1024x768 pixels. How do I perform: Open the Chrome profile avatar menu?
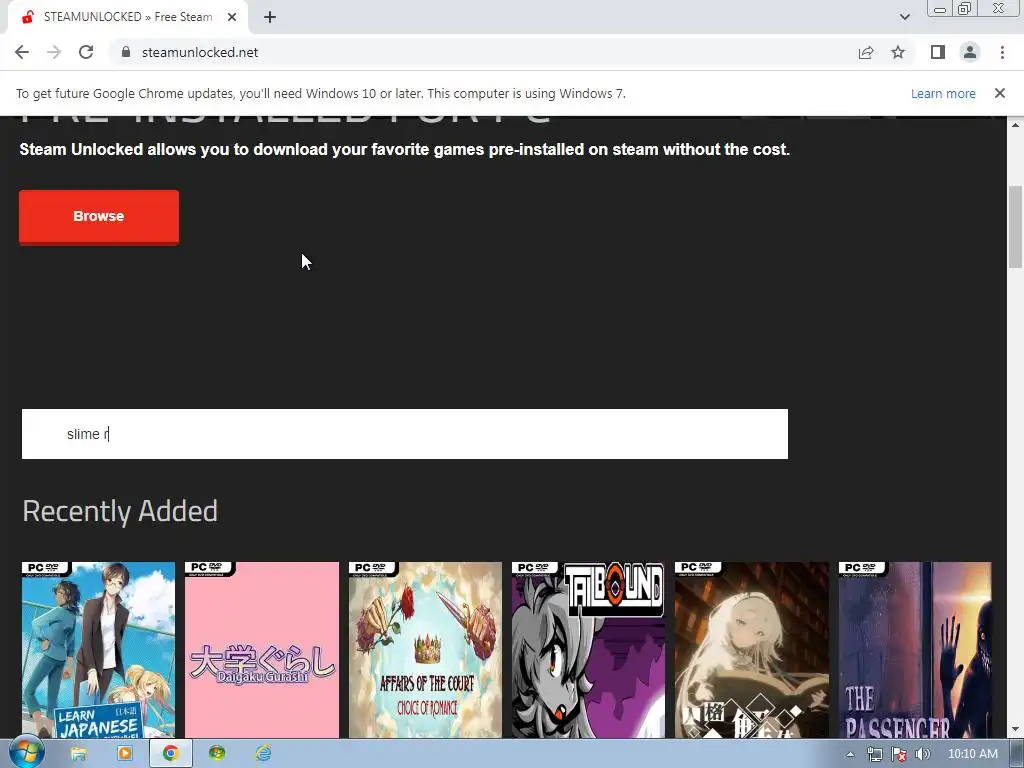click(970, 52)
